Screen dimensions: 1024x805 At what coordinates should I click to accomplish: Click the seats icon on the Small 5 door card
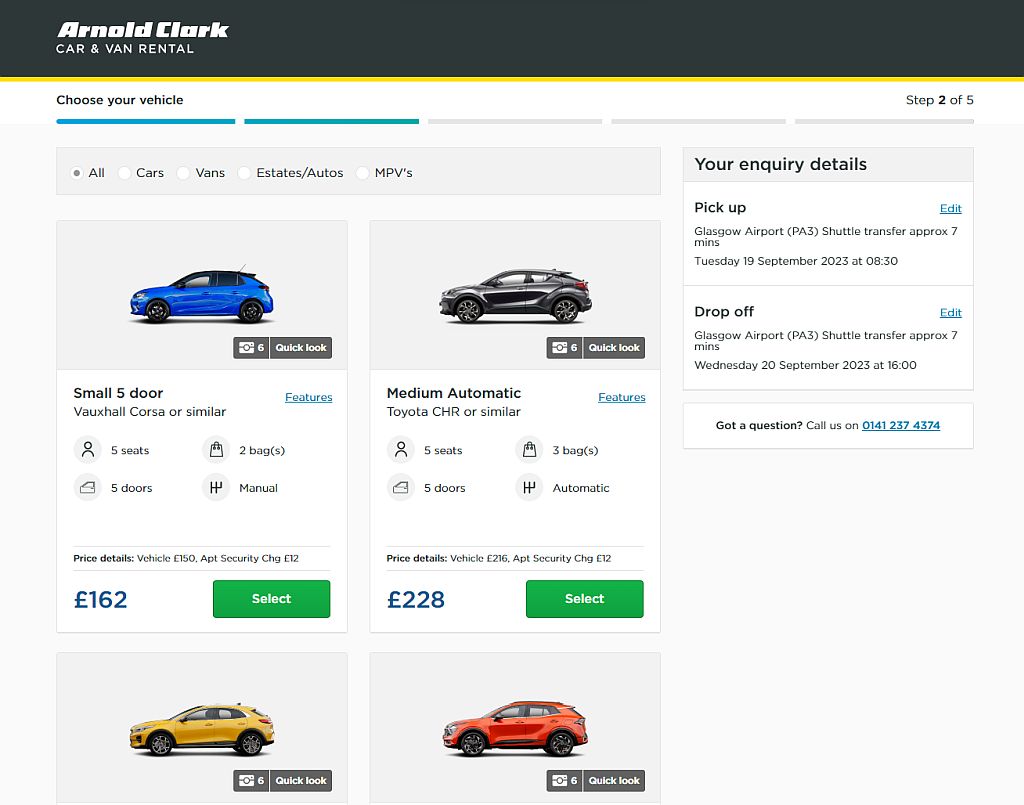pyautogui.click(x=87, y=450)
